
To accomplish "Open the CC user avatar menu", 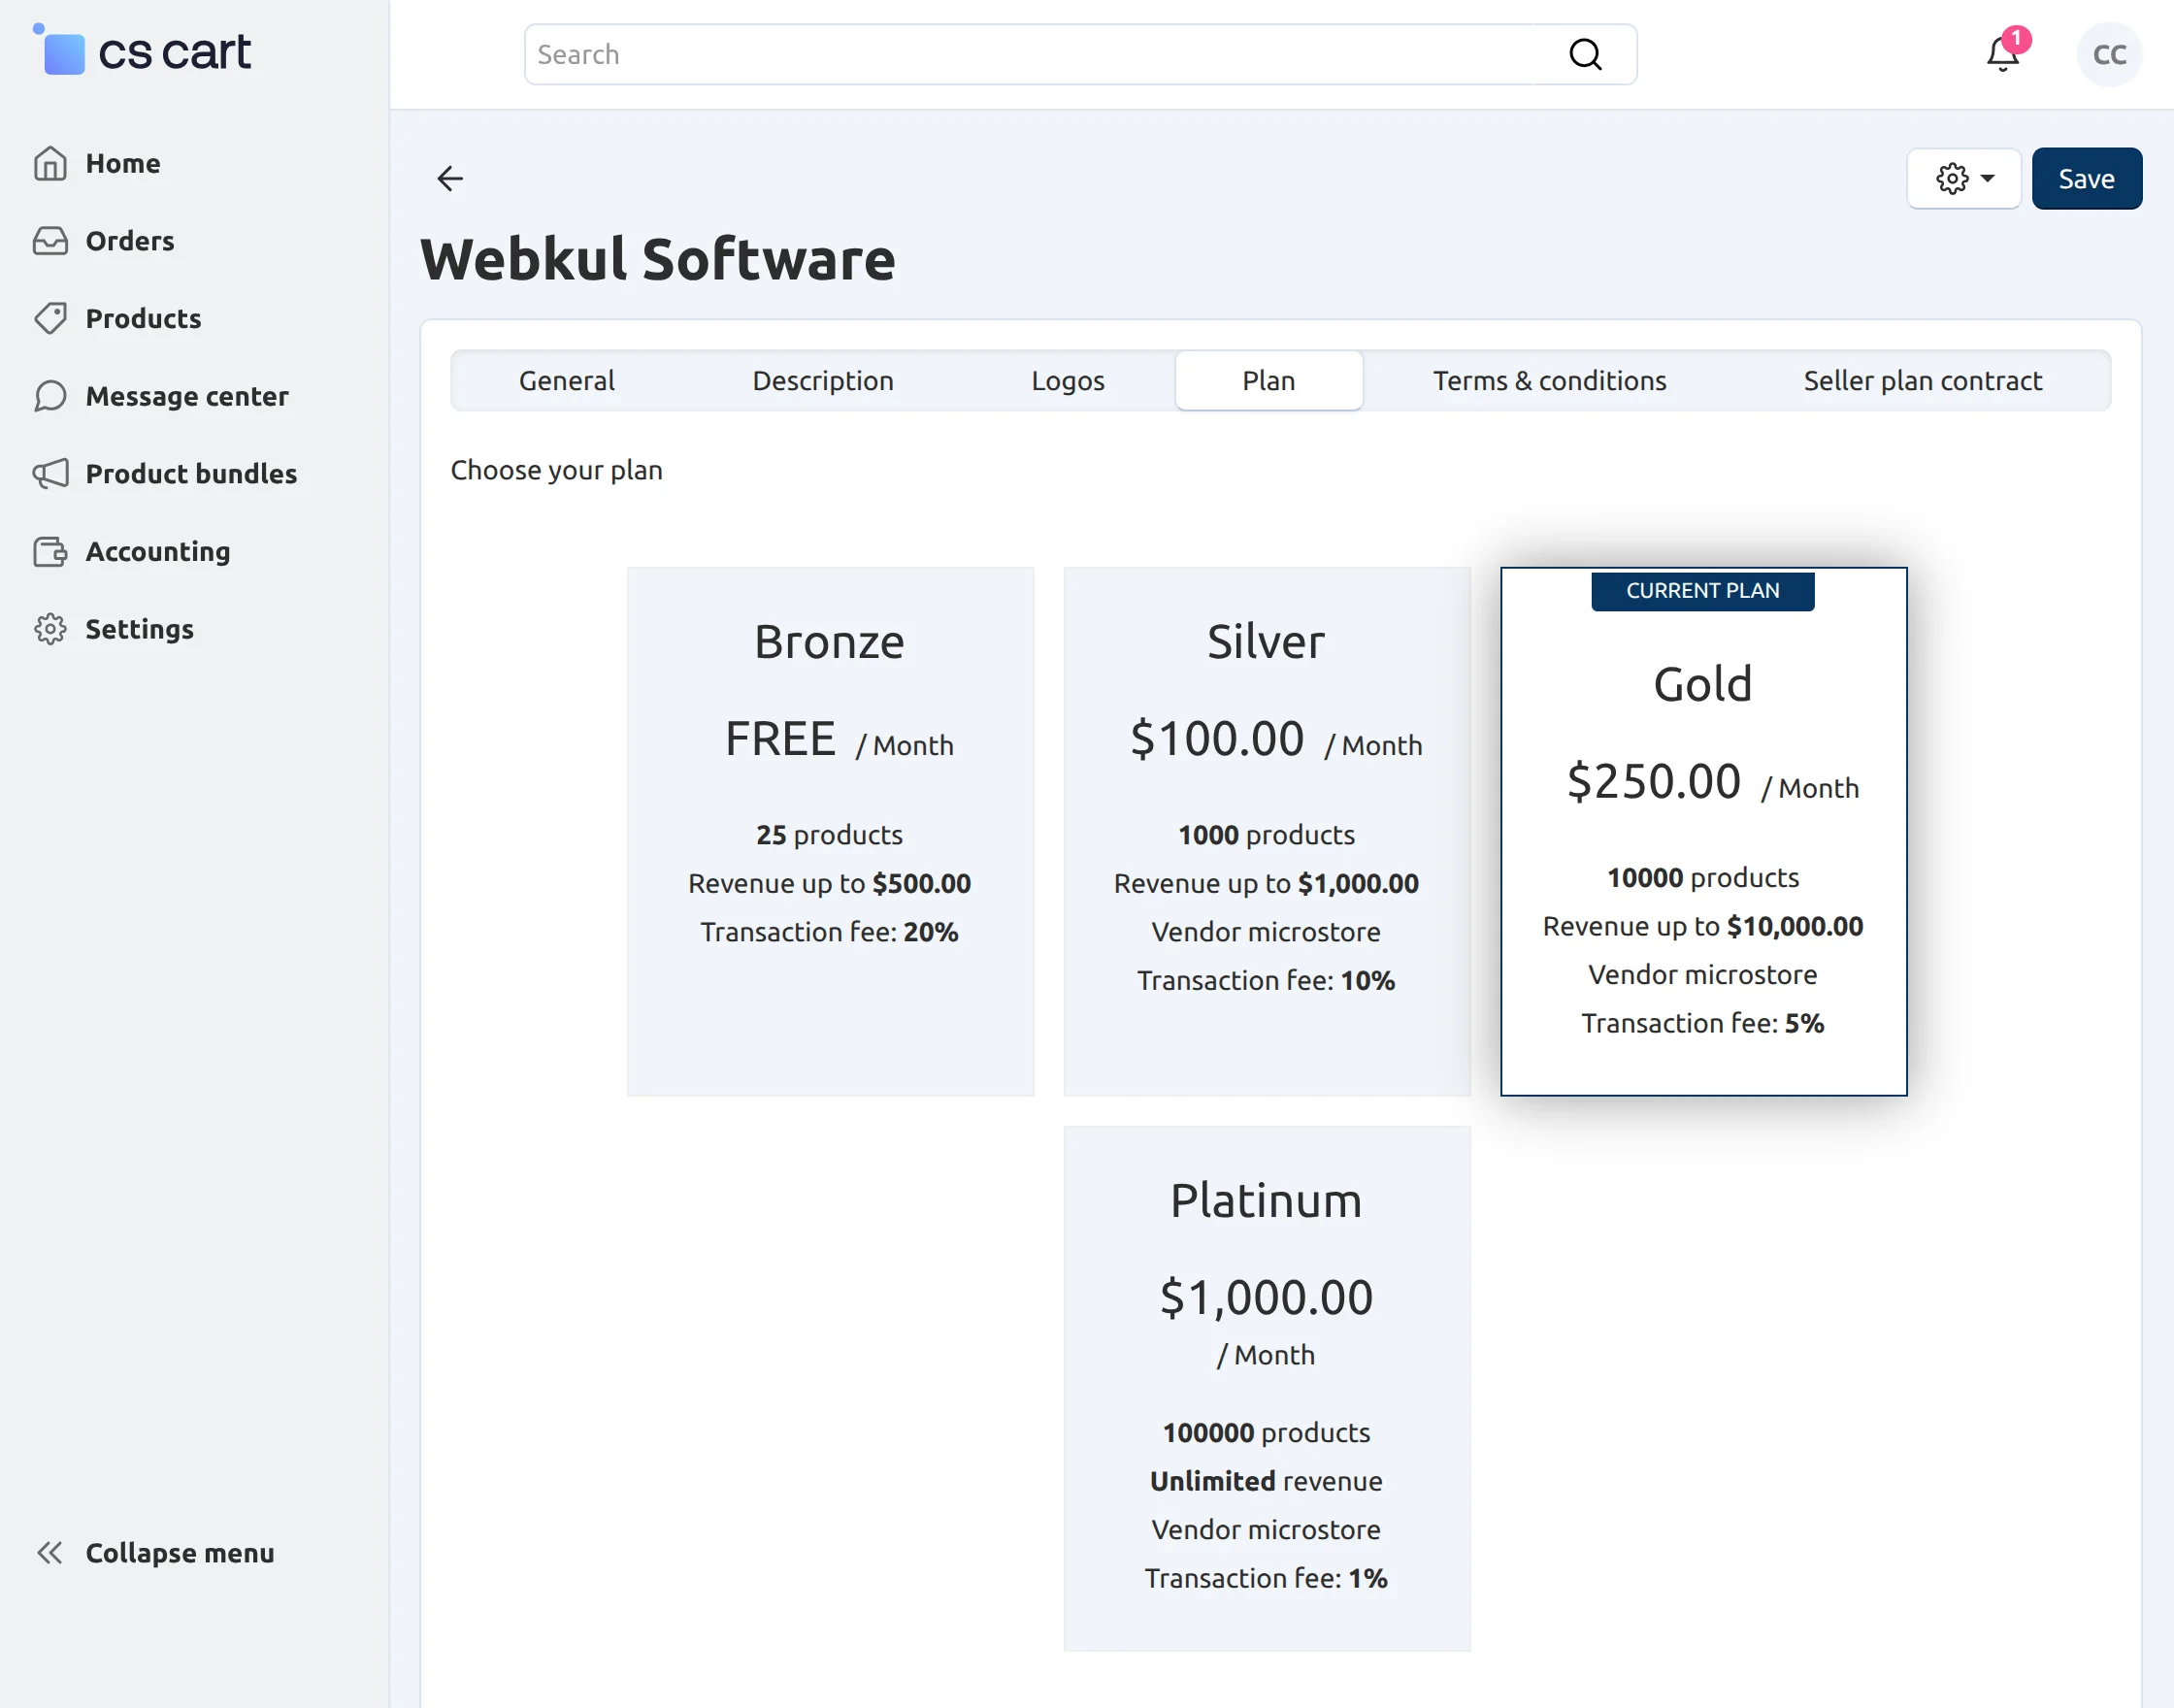I will [2109, 54].
